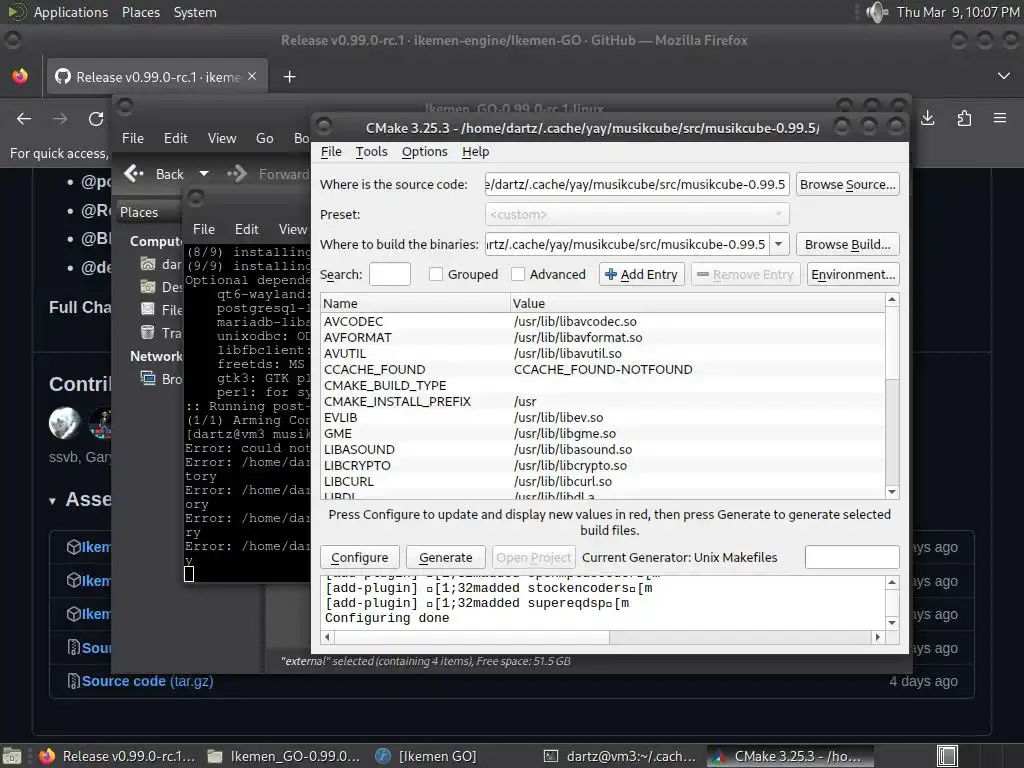
Task: Toggle the Grouped checkbox in CMake
Action: click(436, 274)
